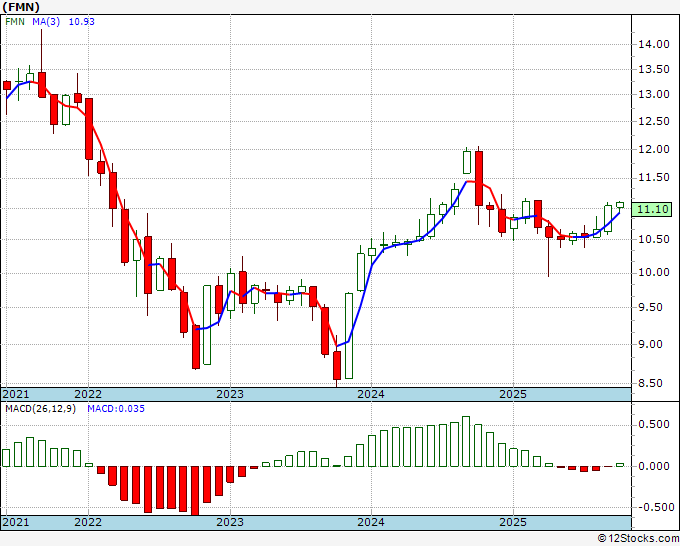Viewport: 680px width, 546px height.
Task: Click the last small green MACD bar
Action: point(620,465)
